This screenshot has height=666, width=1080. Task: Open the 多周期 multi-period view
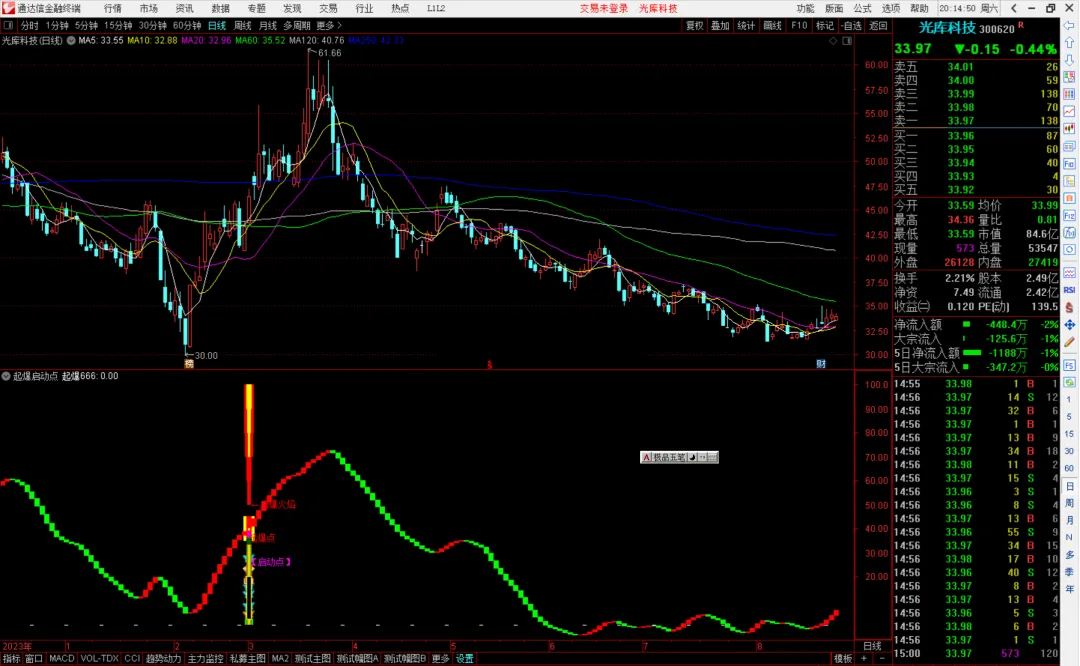tap(297, 25)
